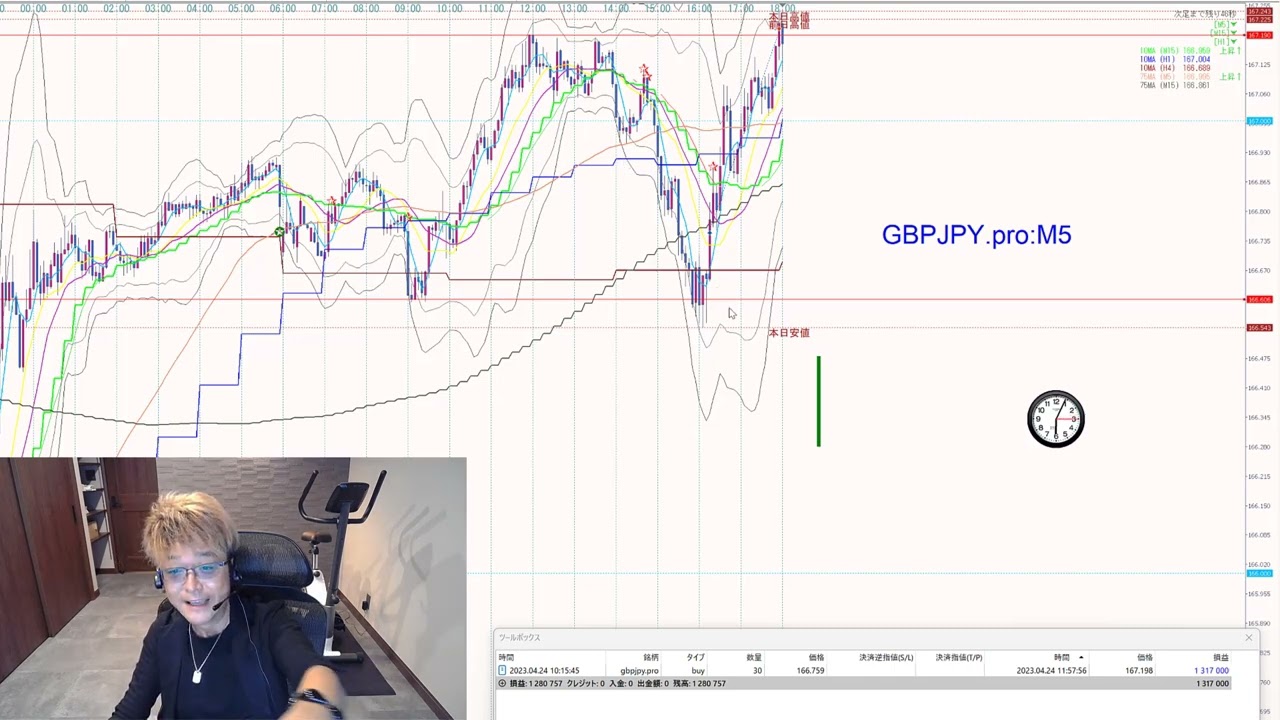This screenshot has height=720, width=1280.
Task: Sort trades by the 時間 column with arrow
Action: (x=1065, y=657)
